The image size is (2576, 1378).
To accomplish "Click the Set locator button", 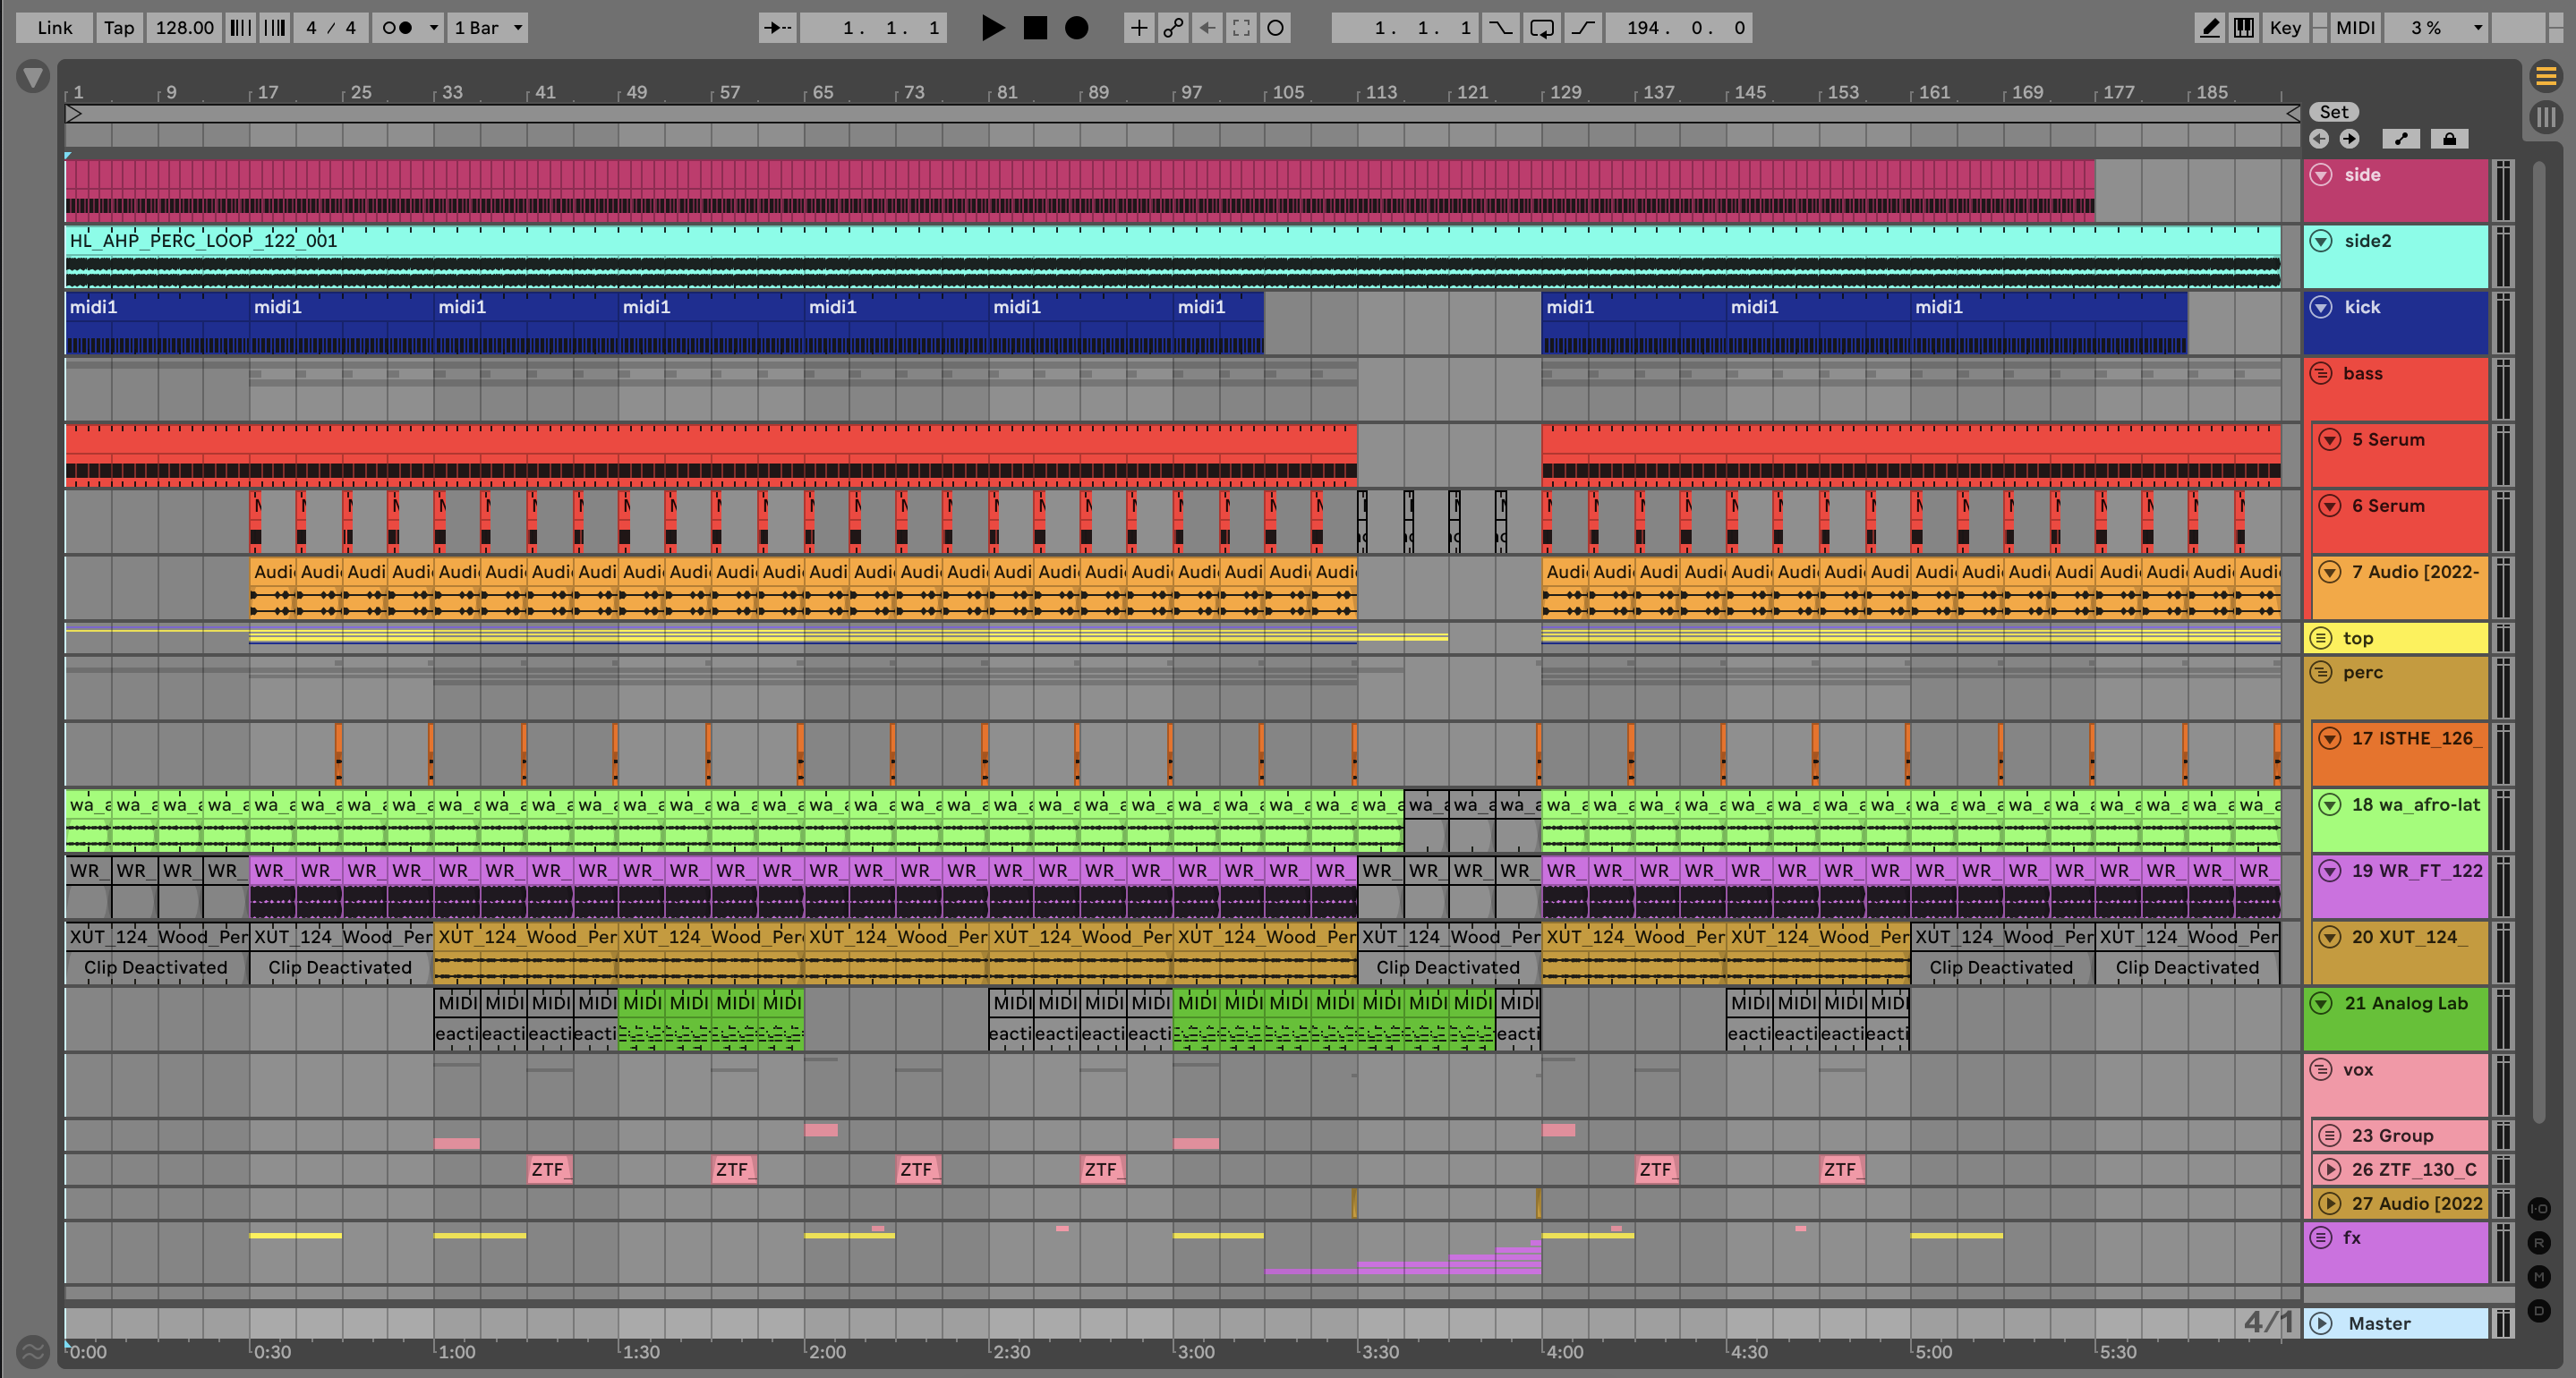I will pos(2333,112).
